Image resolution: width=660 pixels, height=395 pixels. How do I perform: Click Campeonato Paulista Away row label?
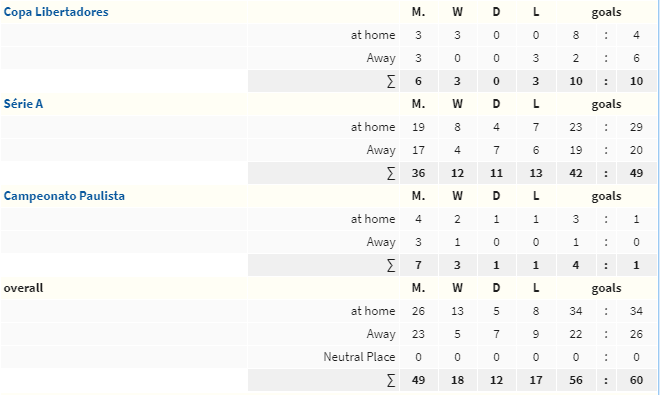pos(381,242)
